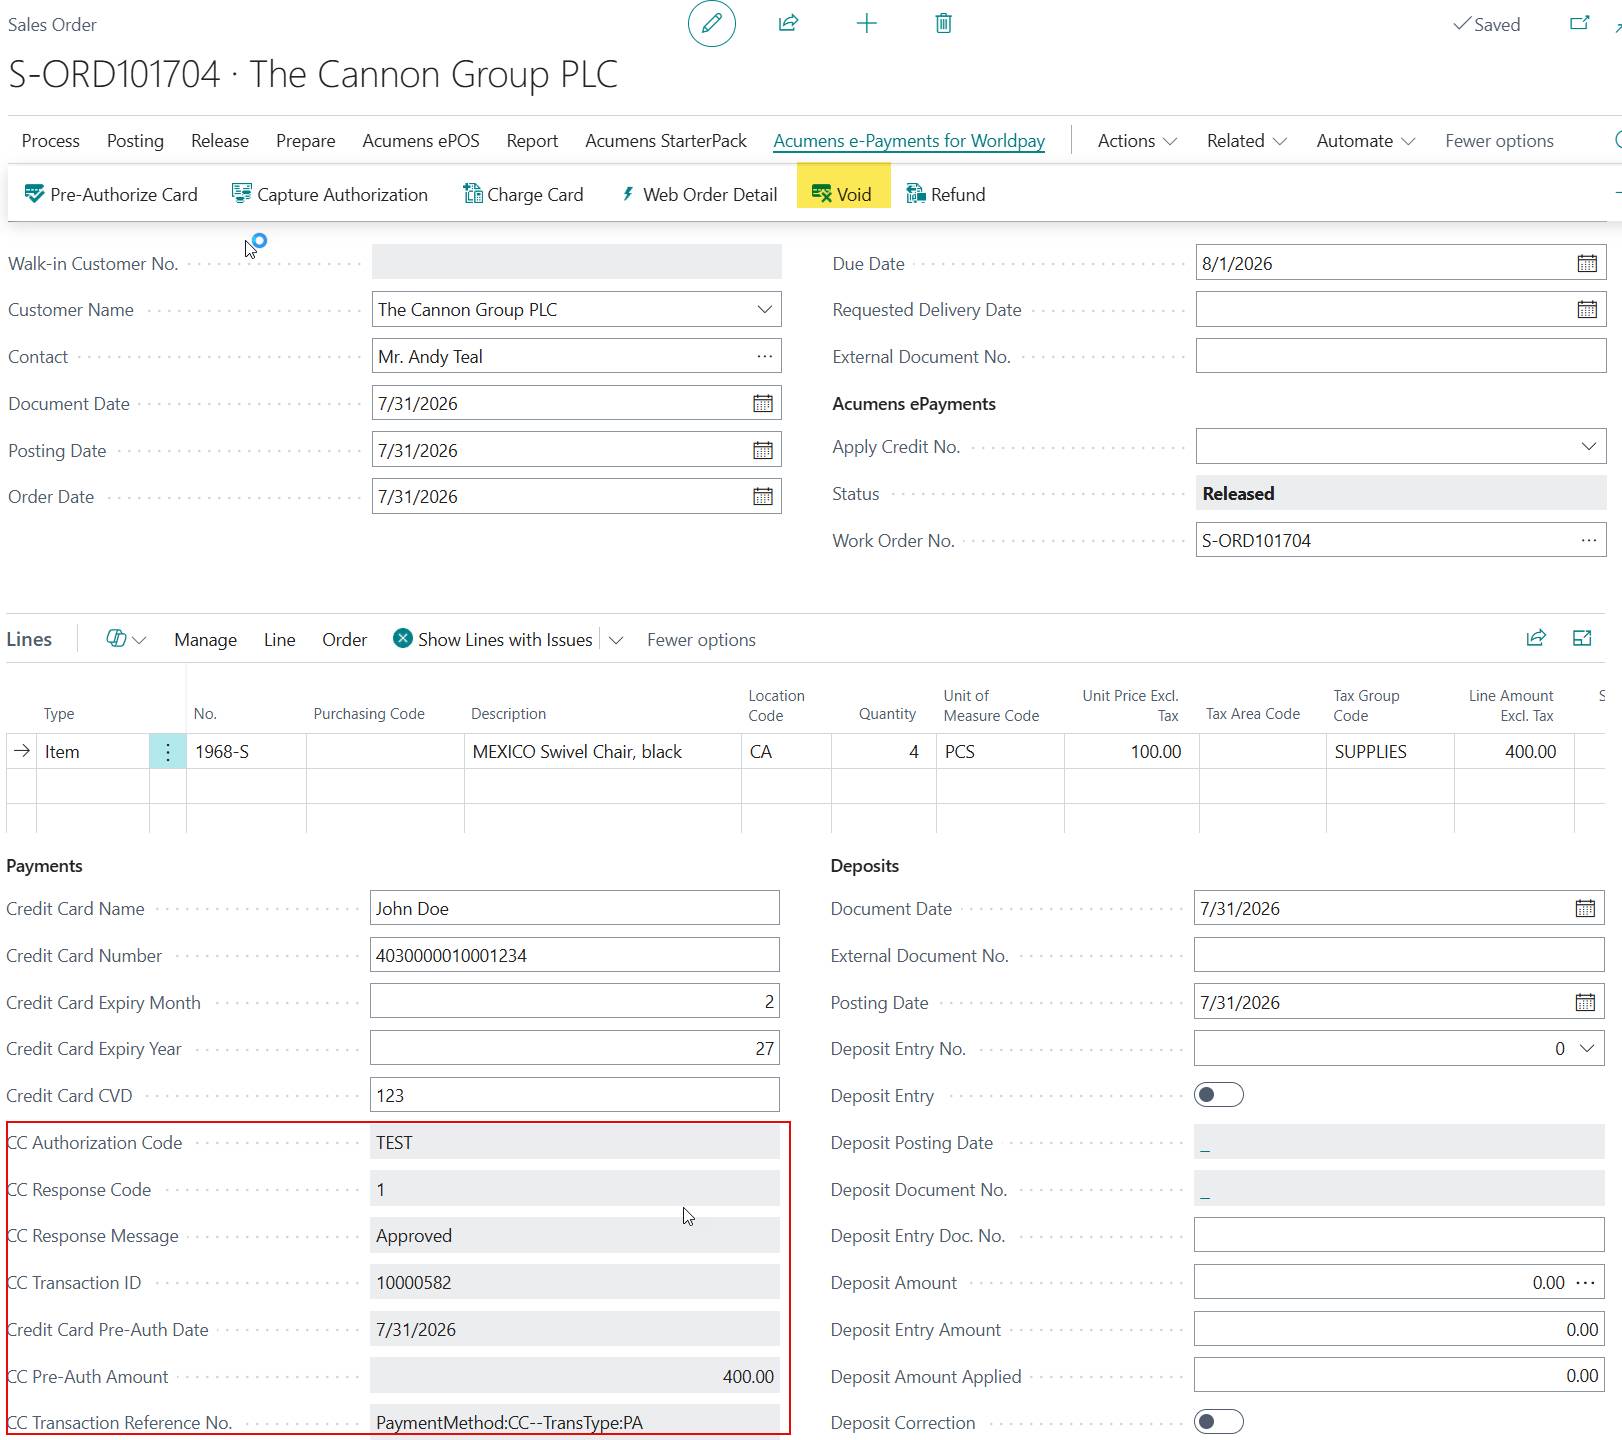Click the External Document No. header field
Screen dimensions: 1622x1440
[1401, 357]
